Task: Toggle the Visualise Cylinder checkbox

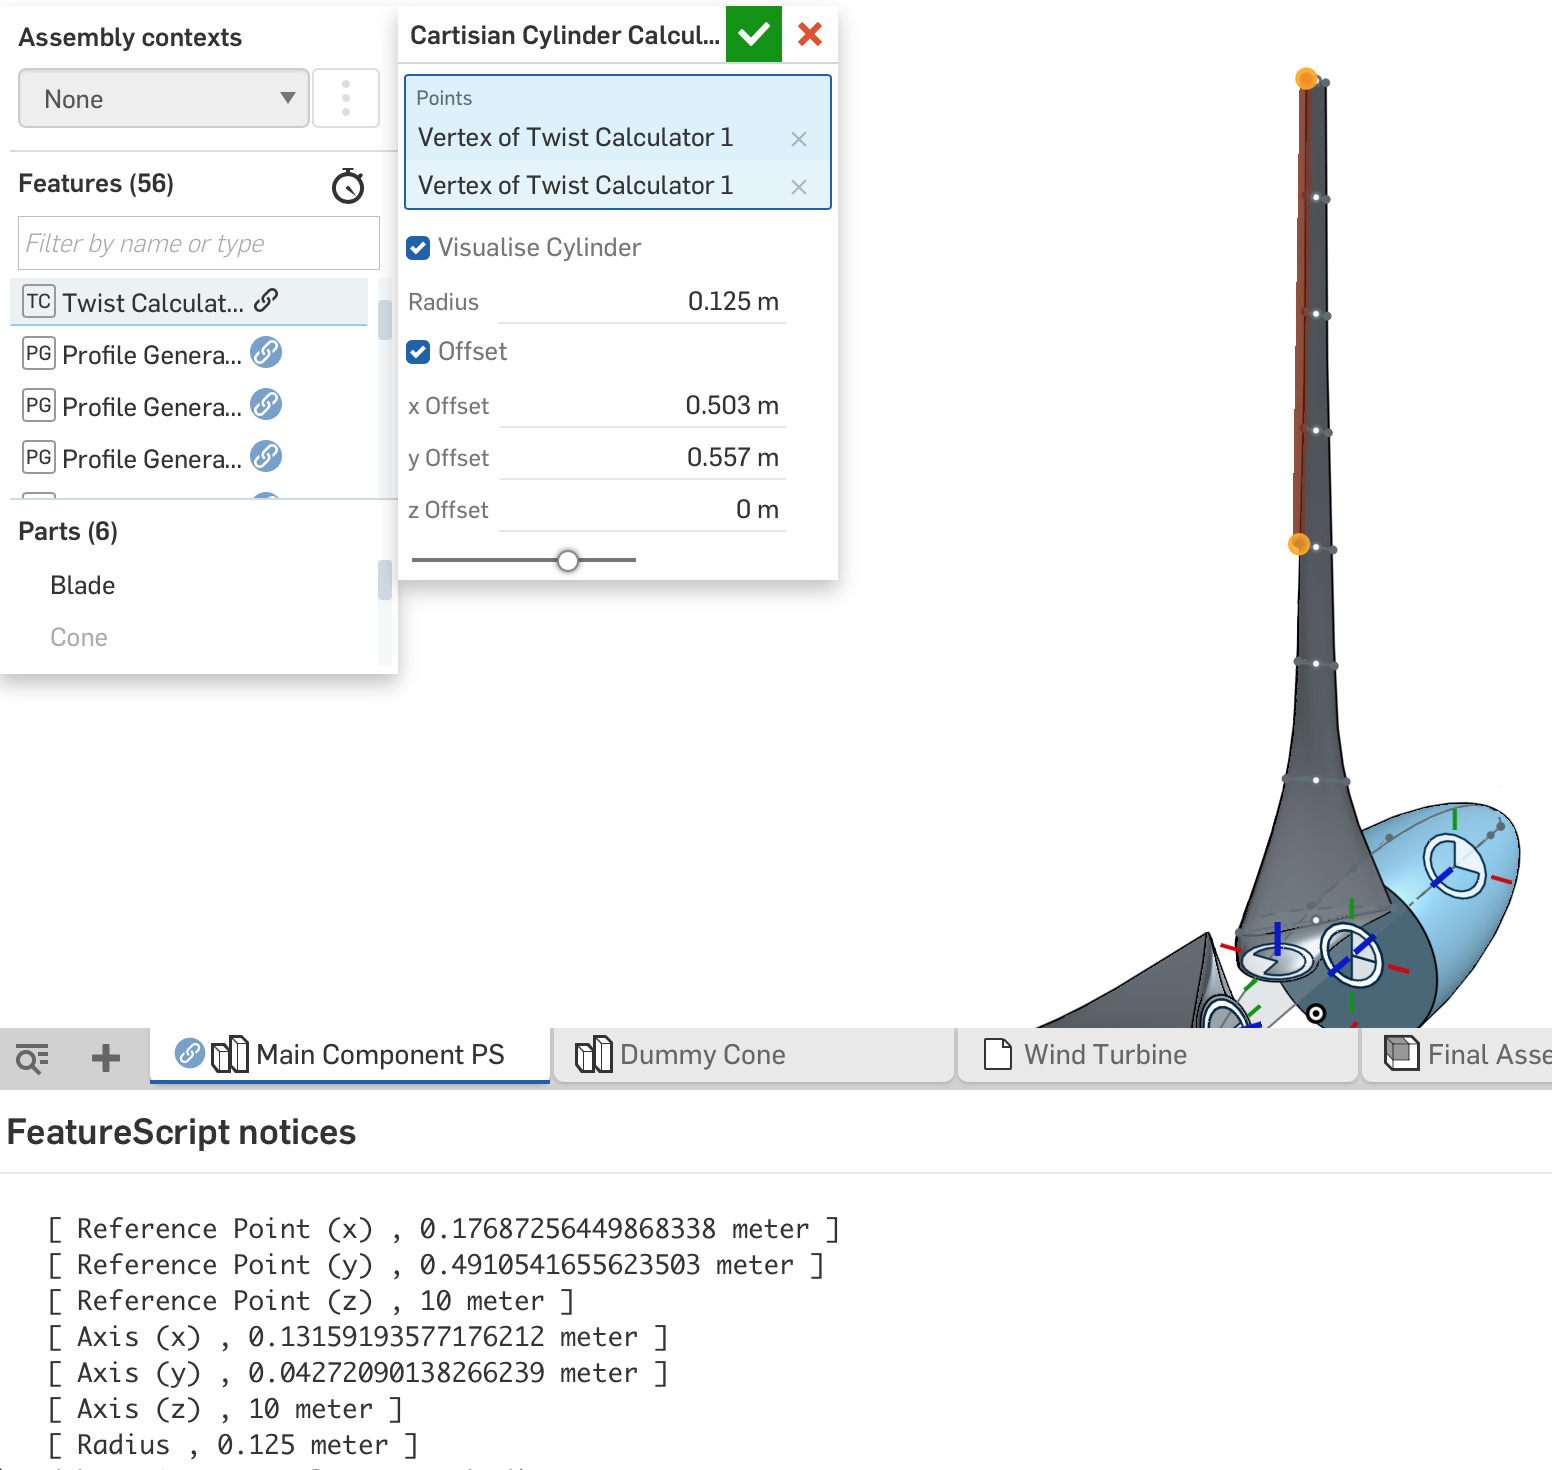Action: coord(419,247)
